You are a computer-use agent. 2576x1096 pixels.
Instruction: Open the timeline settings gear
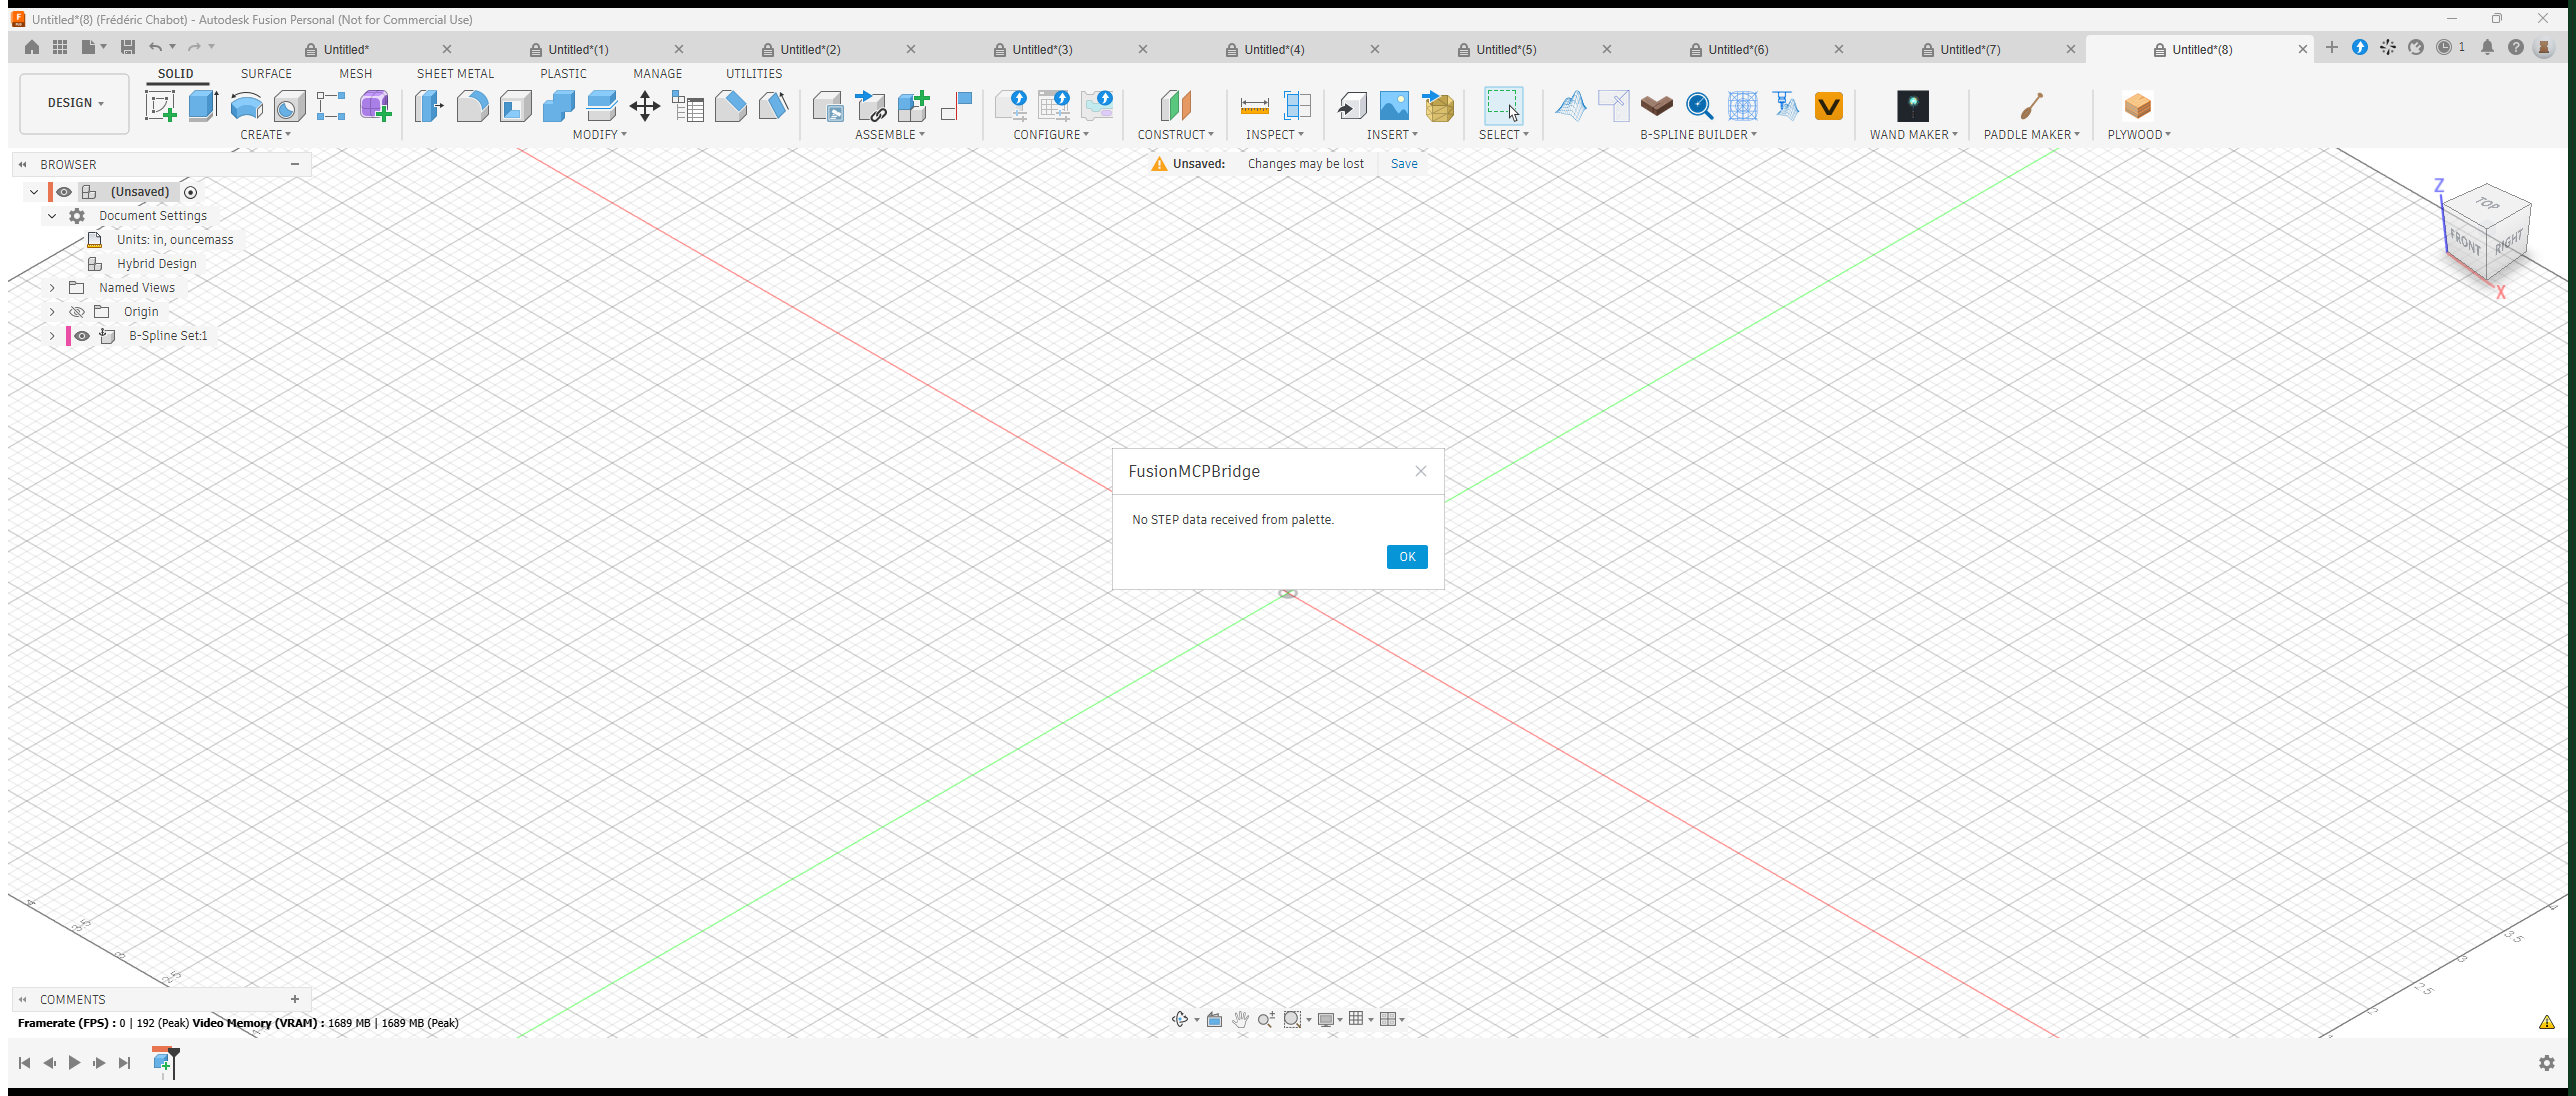[2547, 1063]
